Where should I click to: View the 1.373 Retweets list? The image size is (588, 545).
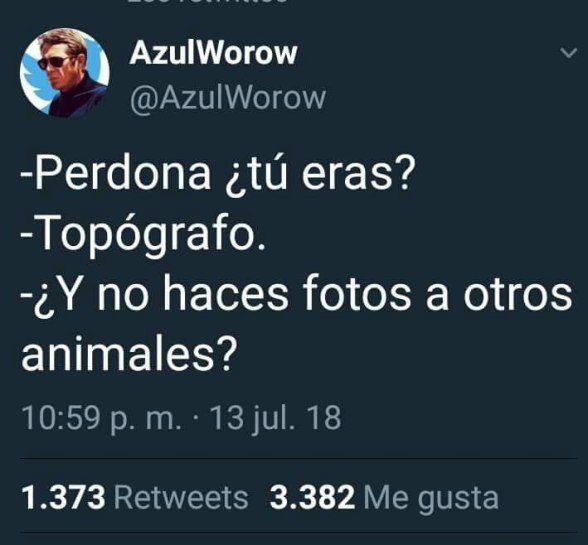pos(135,498)
